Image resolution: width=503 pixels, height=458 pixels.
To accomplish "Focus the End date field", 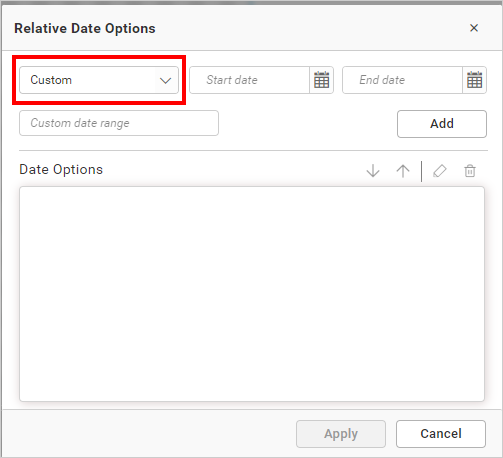I will 402,80.
